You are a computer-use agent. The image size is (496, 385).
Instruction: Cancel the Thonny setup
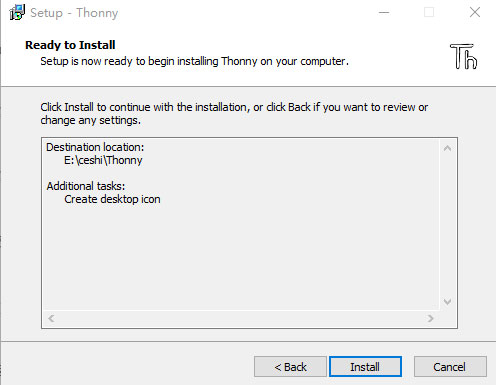pyautogui.click(x=450, y=367)
